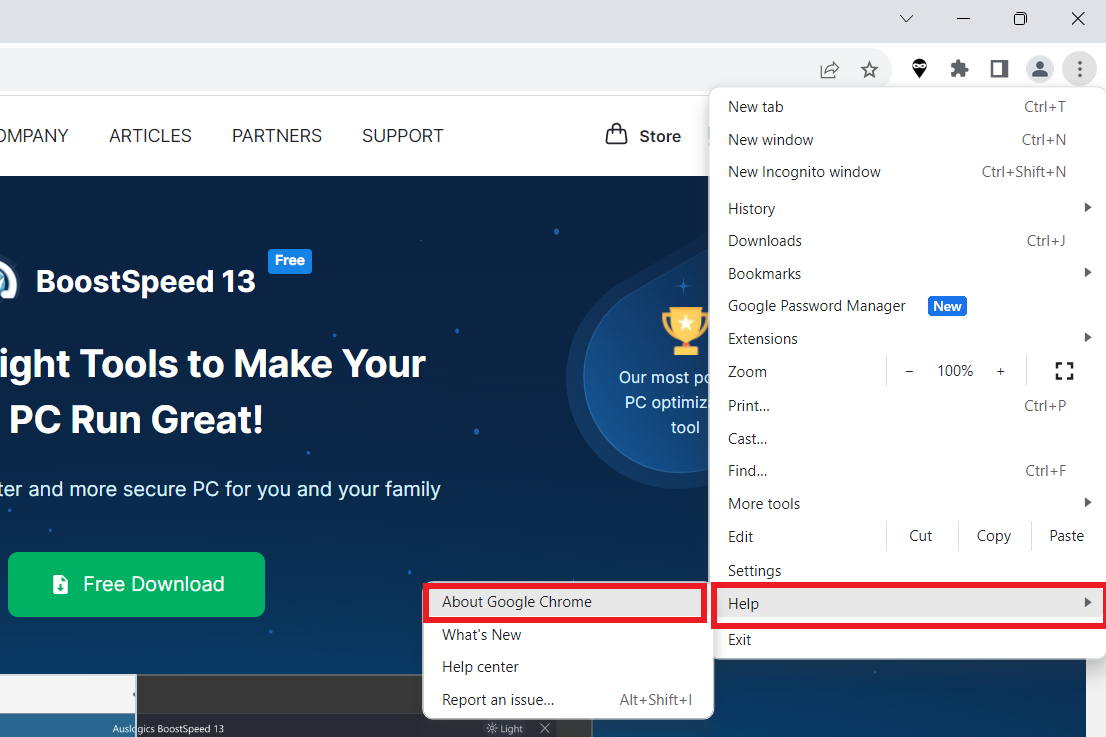Click the share this page icon
This screenshot has height=737, width=1106.
(x=830, y=69)
